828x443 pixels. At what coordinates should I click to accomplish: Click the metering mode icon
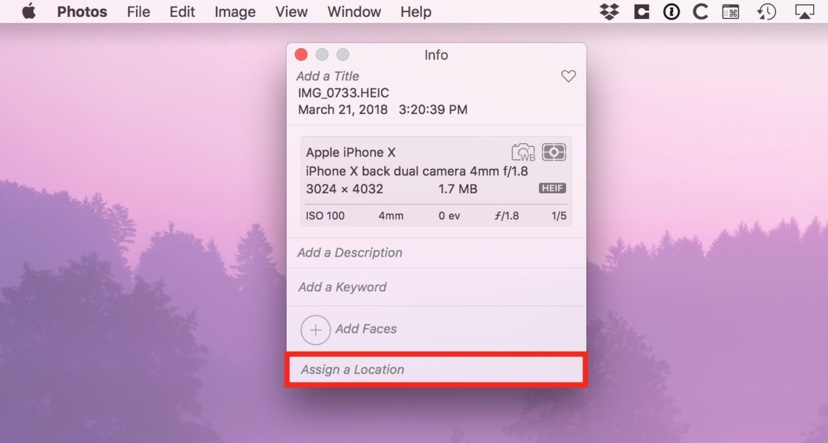coord(554,152)
